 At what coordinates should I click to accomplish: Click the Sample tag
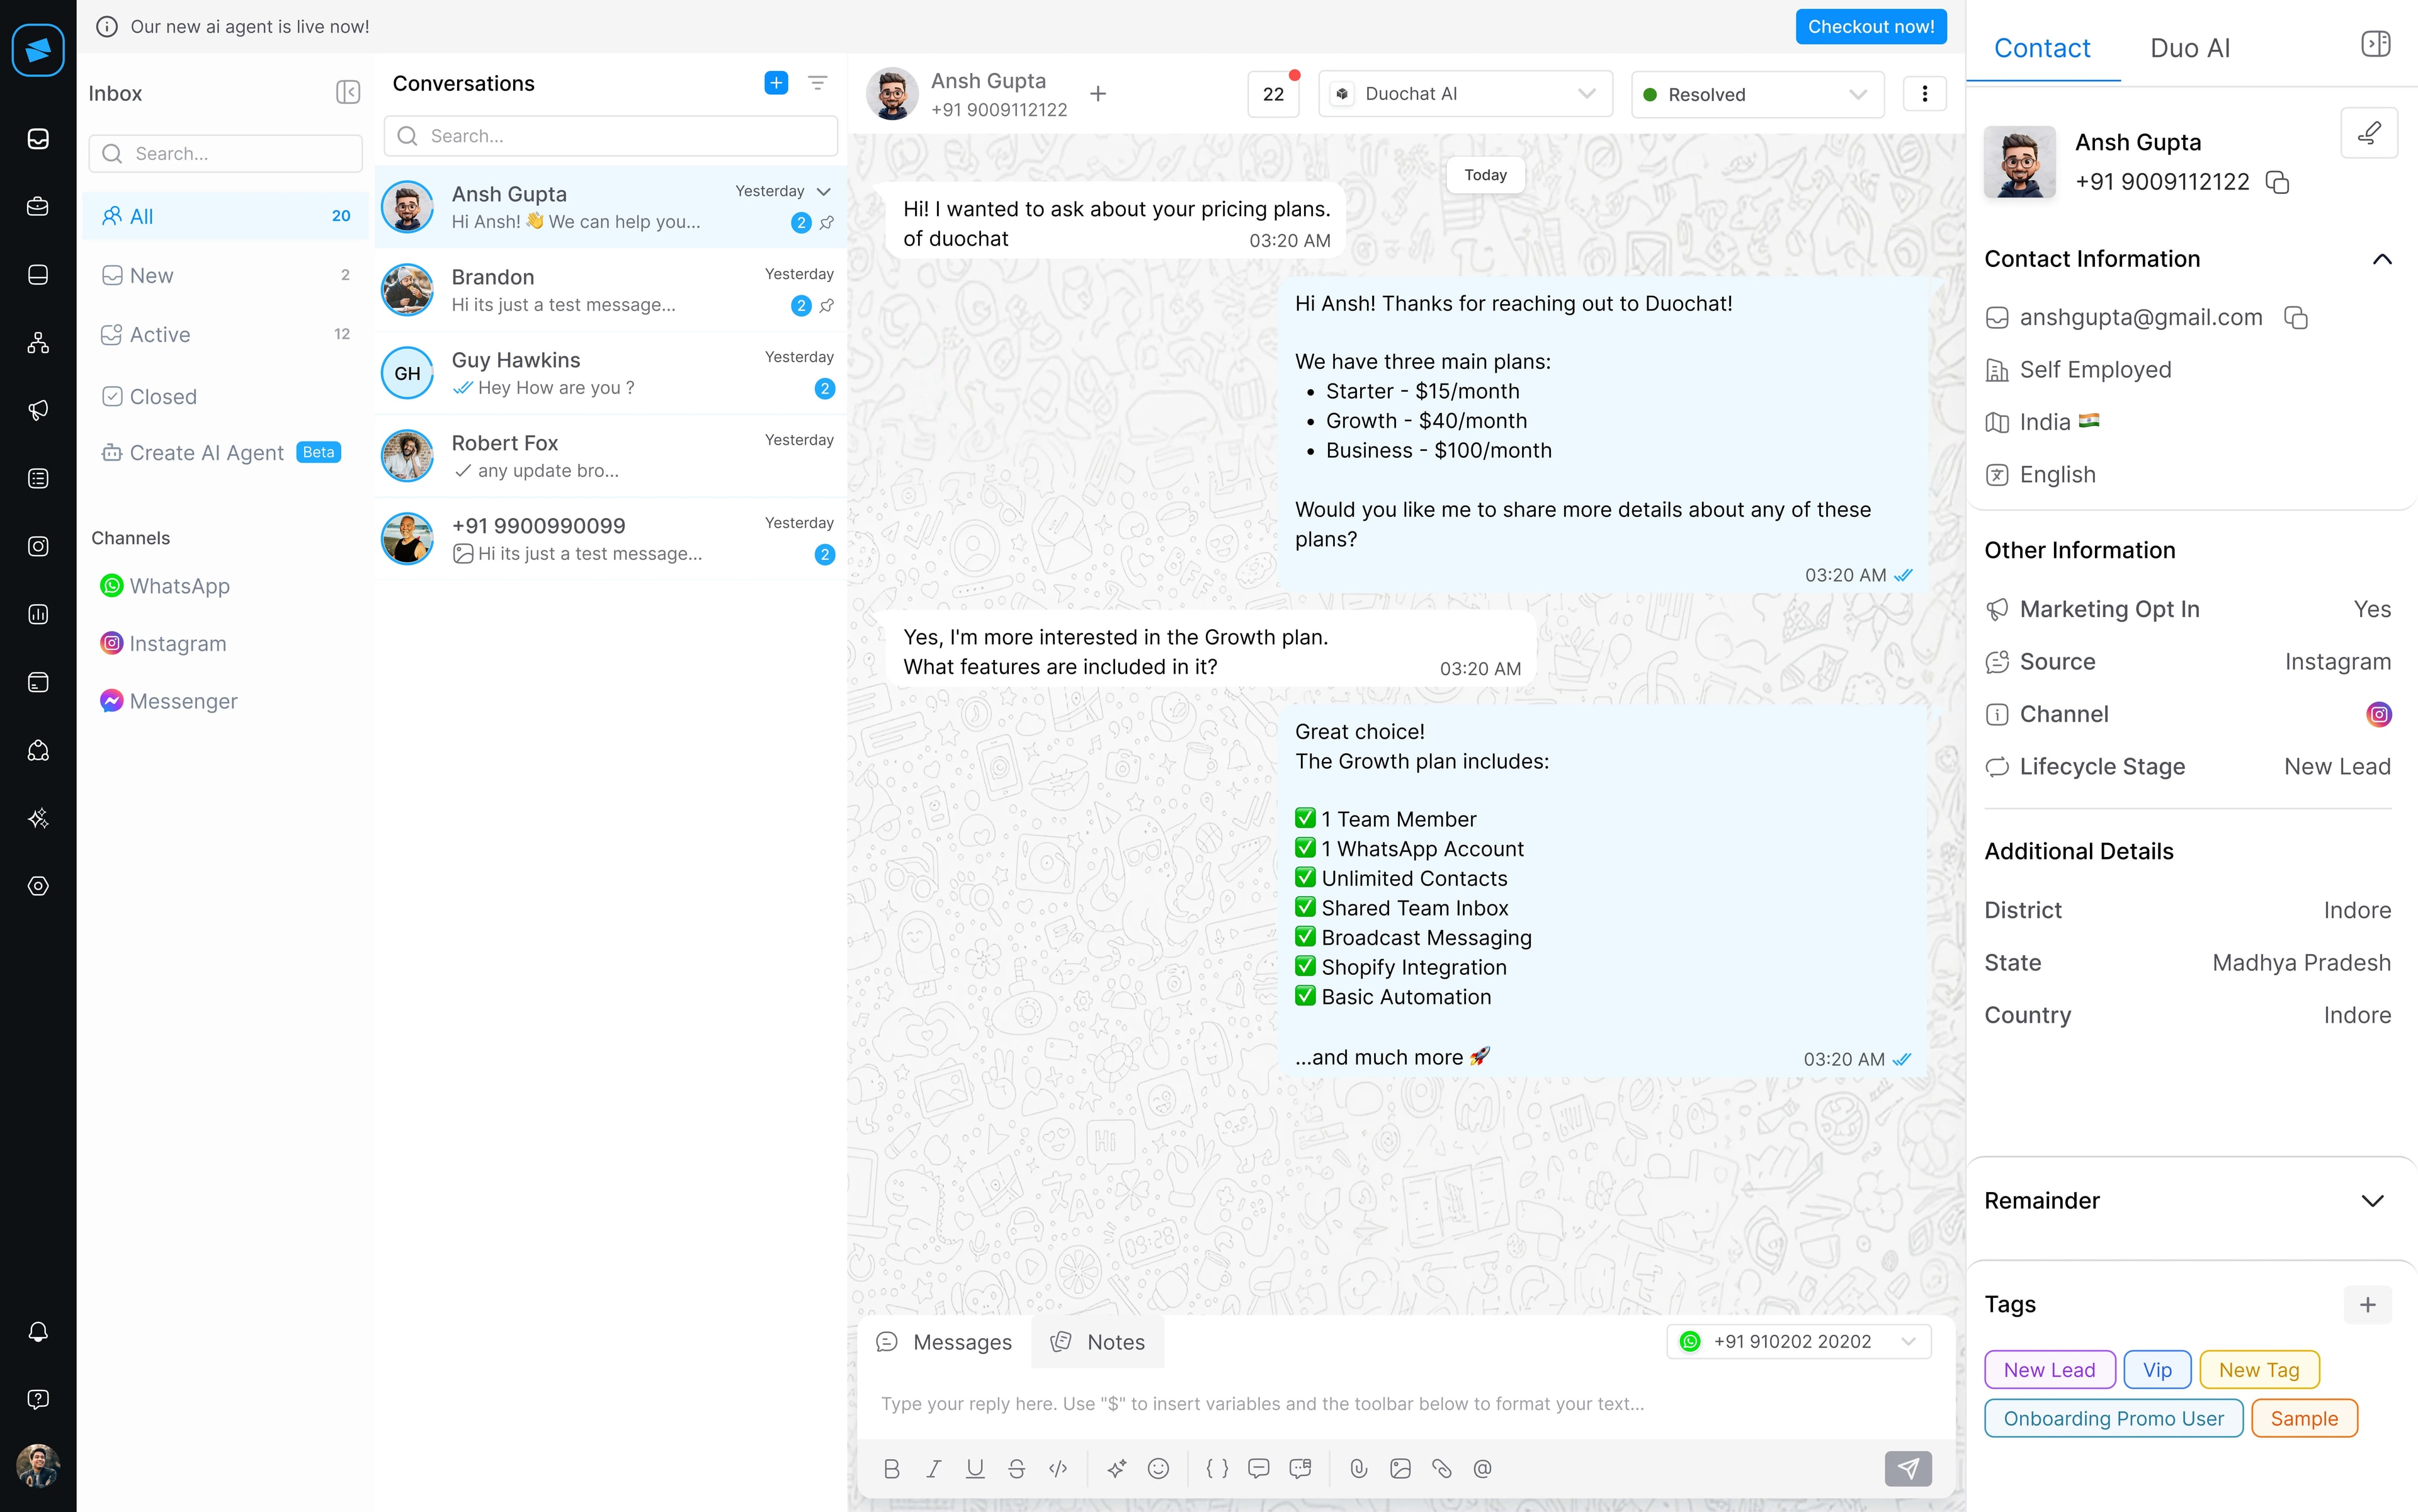(x=2304, y=1418)
